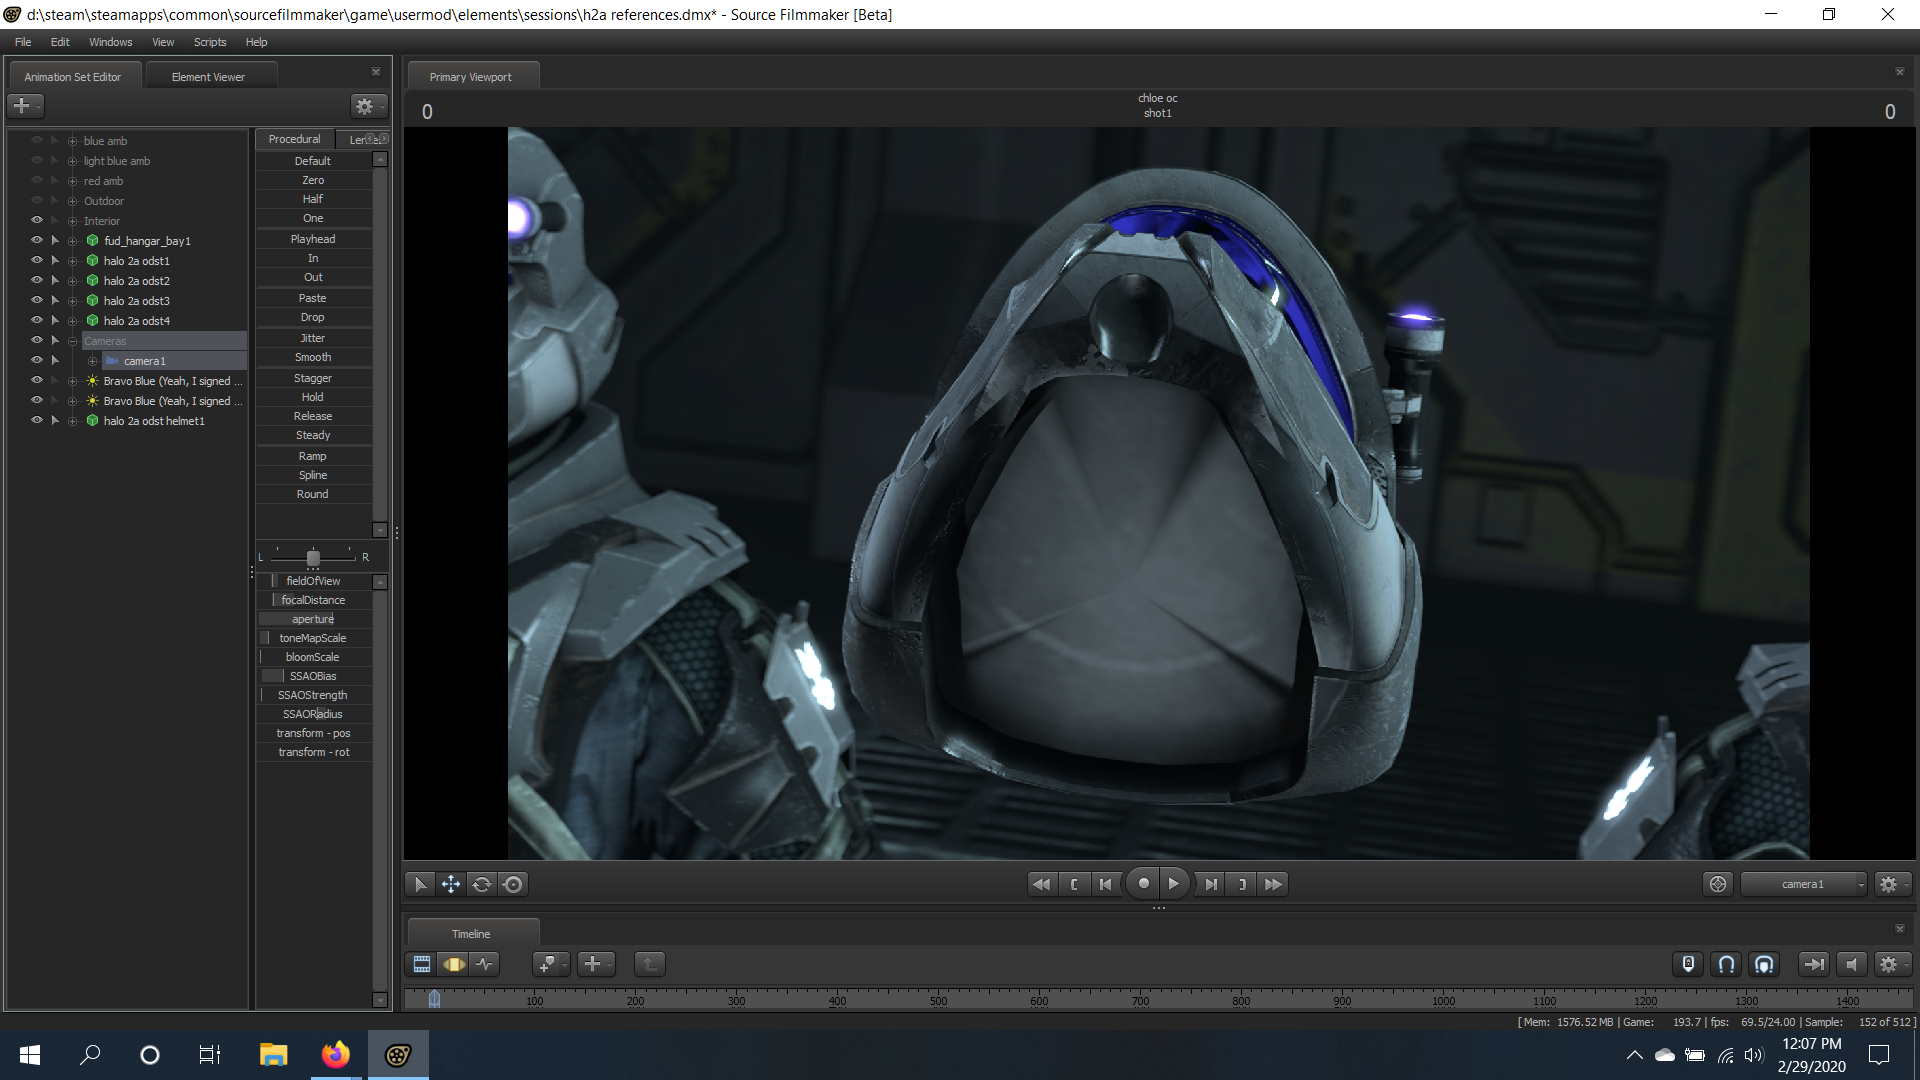The height and width of the screenshot is (1080, 1920).
Task: Toggle timeline lock playhead icon
Action: (x=1688, y=964)
